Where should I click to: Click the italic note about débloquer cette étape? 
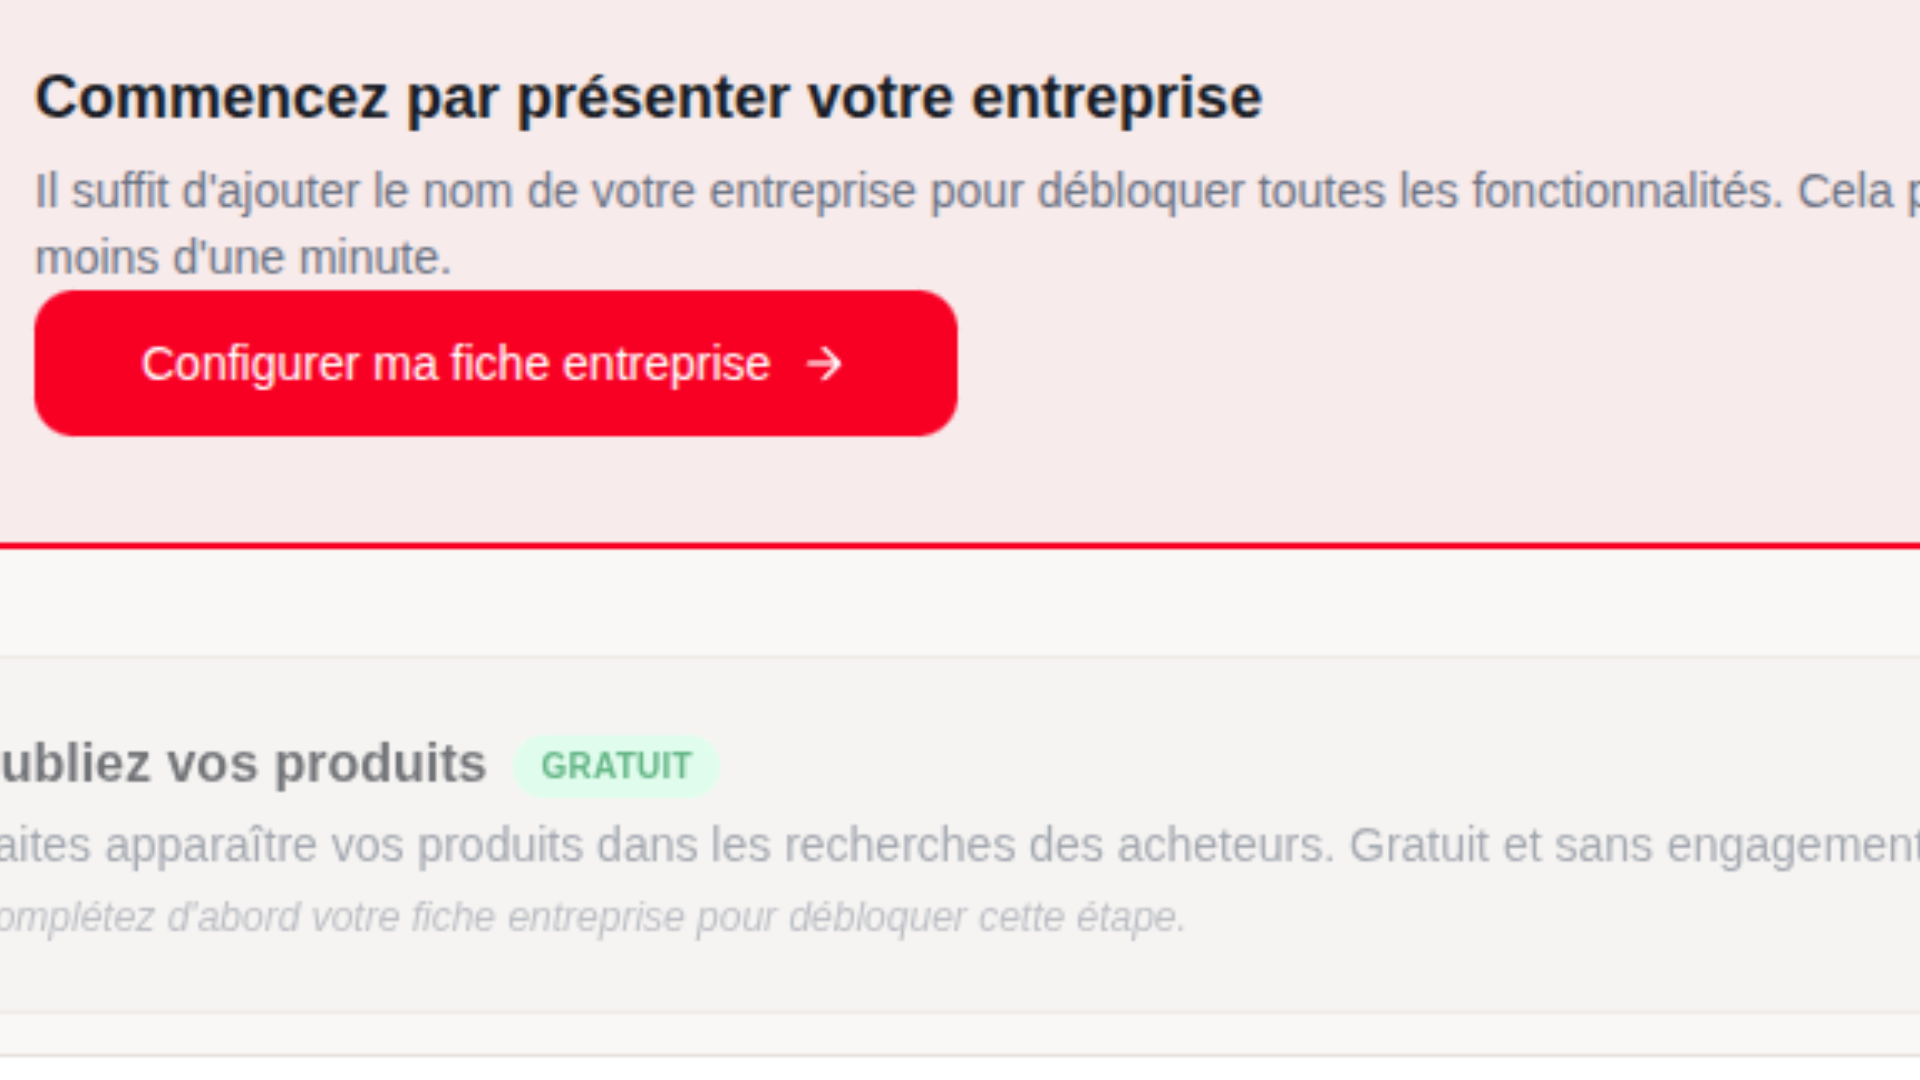(x=590, y=917)
